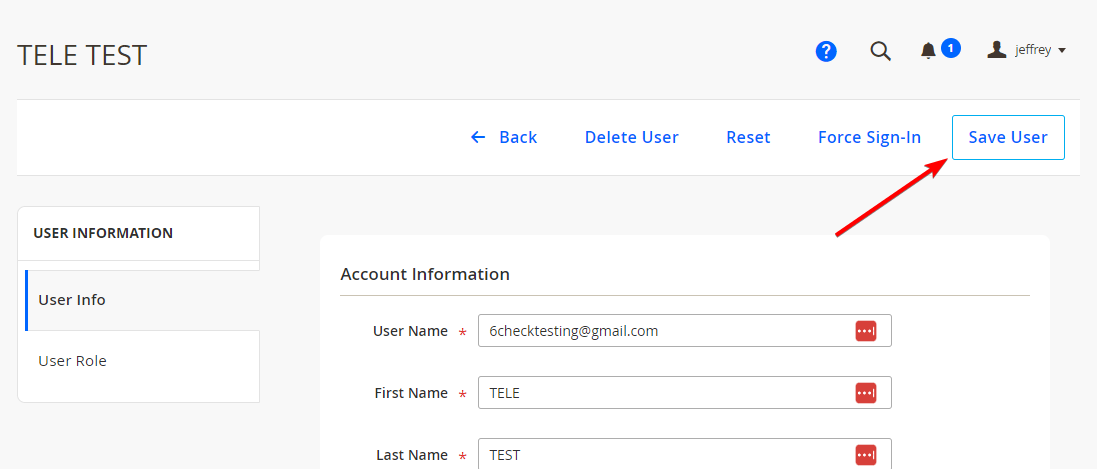
Task: Click the user avatar icon beside jeffrey
Action: click(997, 50)
